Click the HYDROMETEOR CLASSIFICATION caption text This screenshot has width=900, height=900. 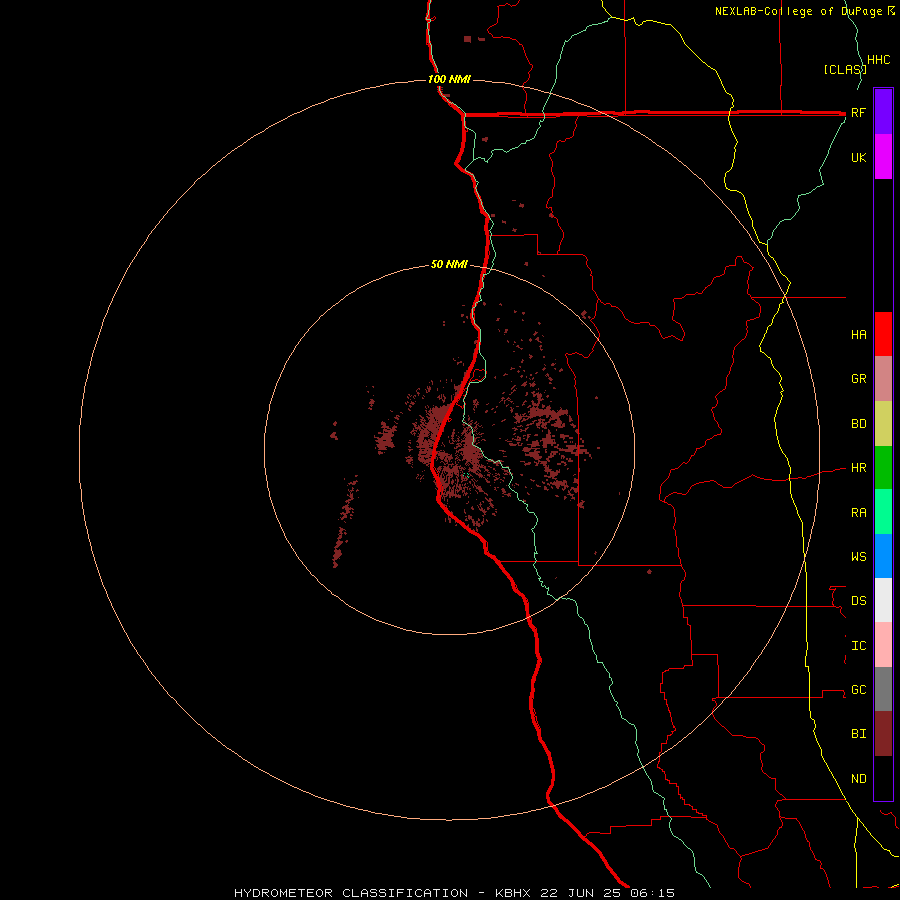(351, 893)
